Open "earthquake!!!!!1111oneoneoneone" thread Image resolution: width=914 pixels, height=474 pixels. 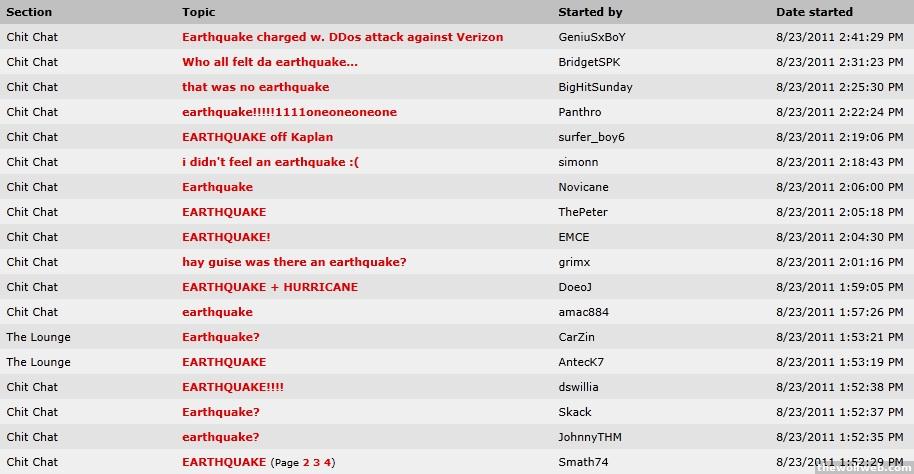(x=289, y=112)
